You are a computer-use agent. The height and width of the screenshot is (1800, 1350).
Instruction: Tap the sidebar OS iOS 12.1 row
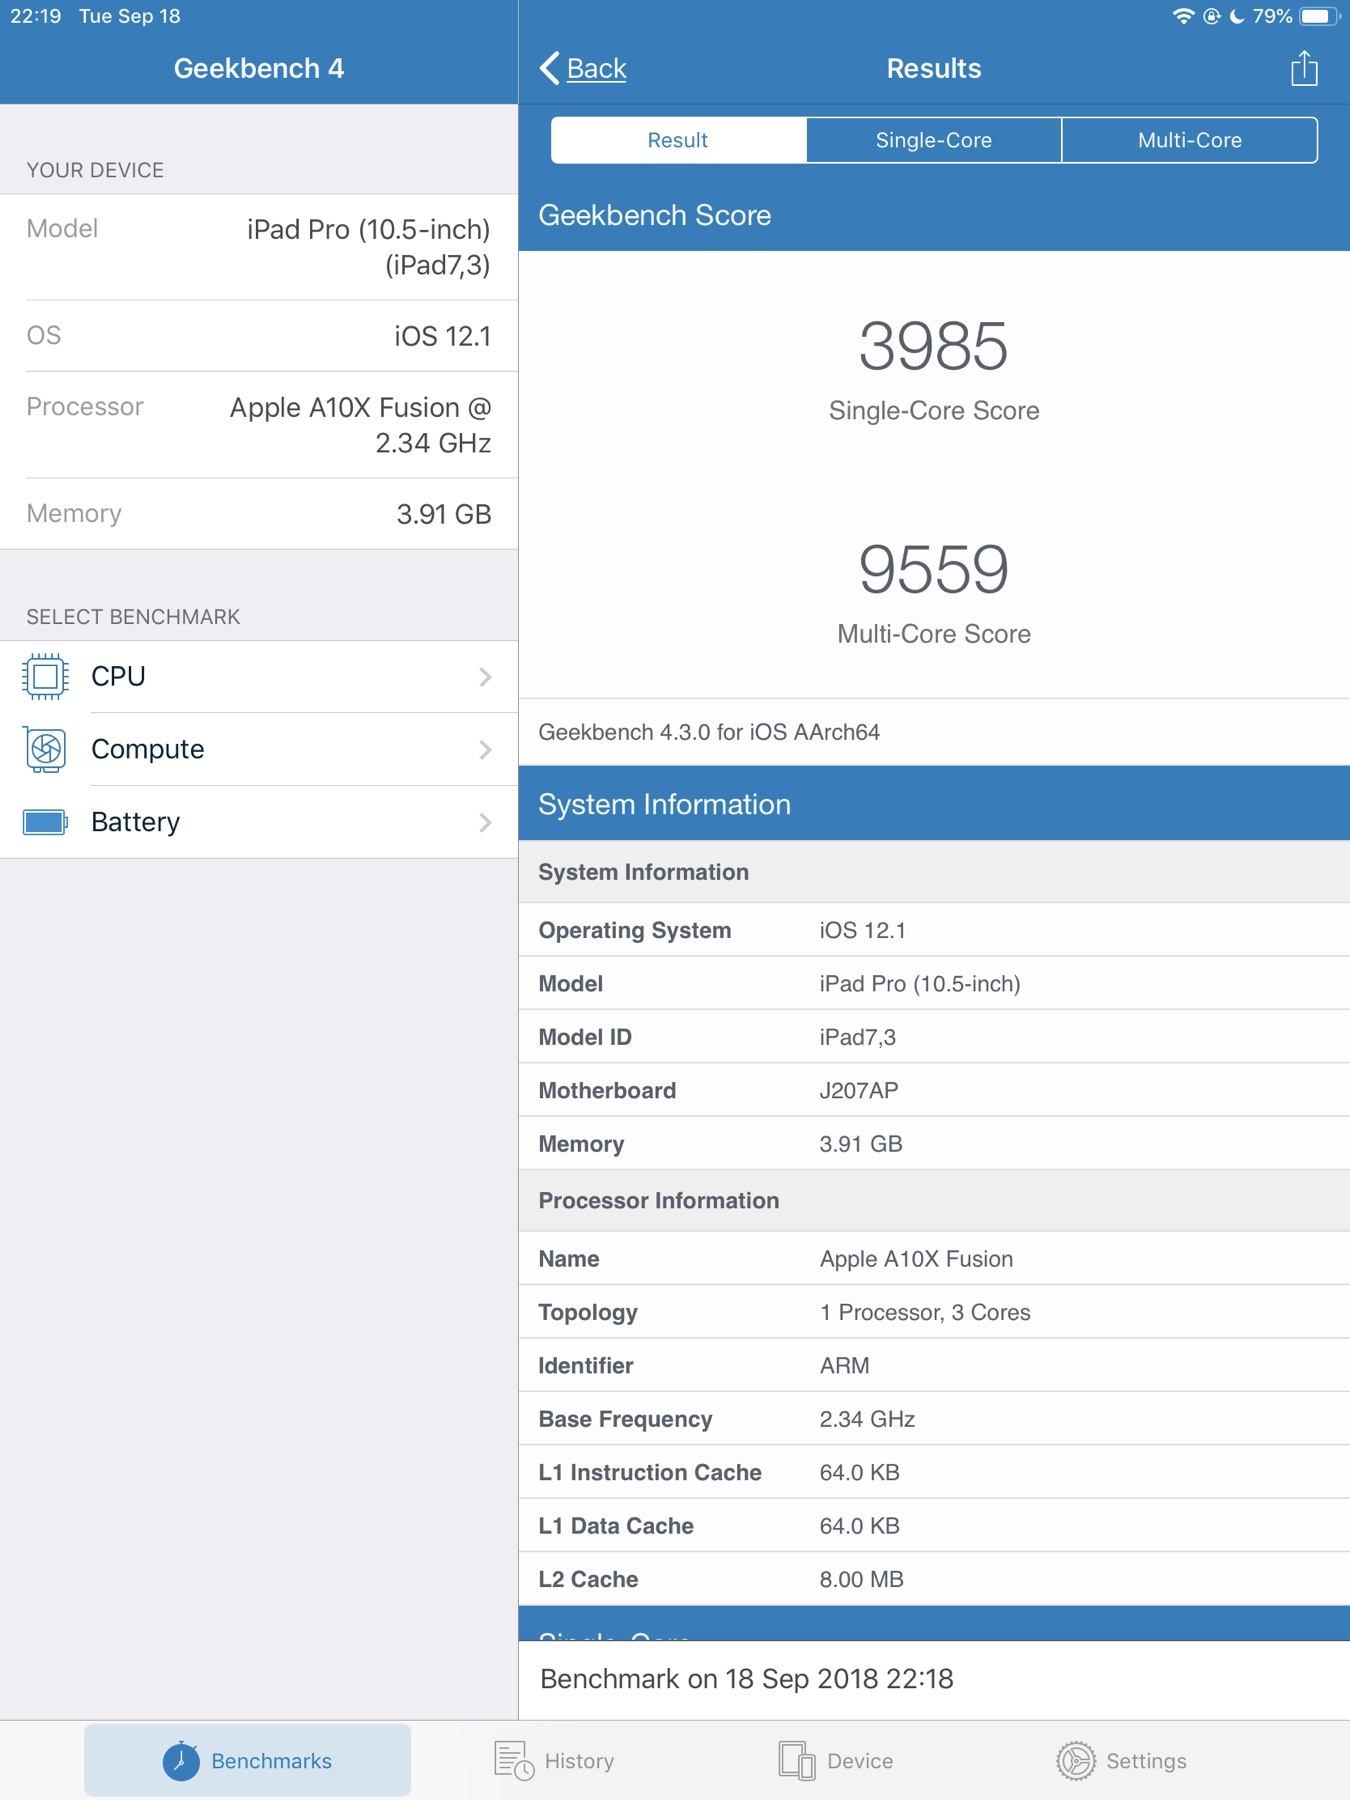pyautogui.click(x=259, y=336)
